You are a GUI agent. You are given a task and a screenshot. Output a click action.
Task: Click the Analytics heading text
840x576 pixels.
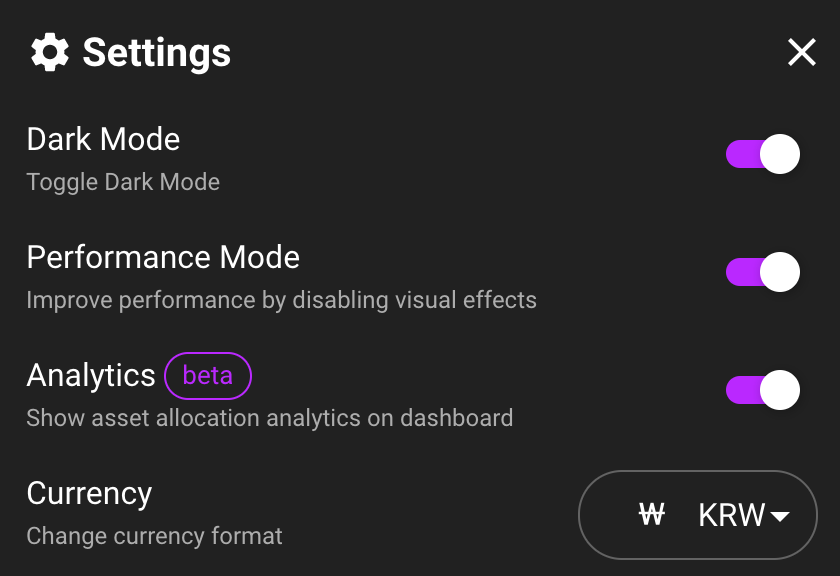pos(91,375)
